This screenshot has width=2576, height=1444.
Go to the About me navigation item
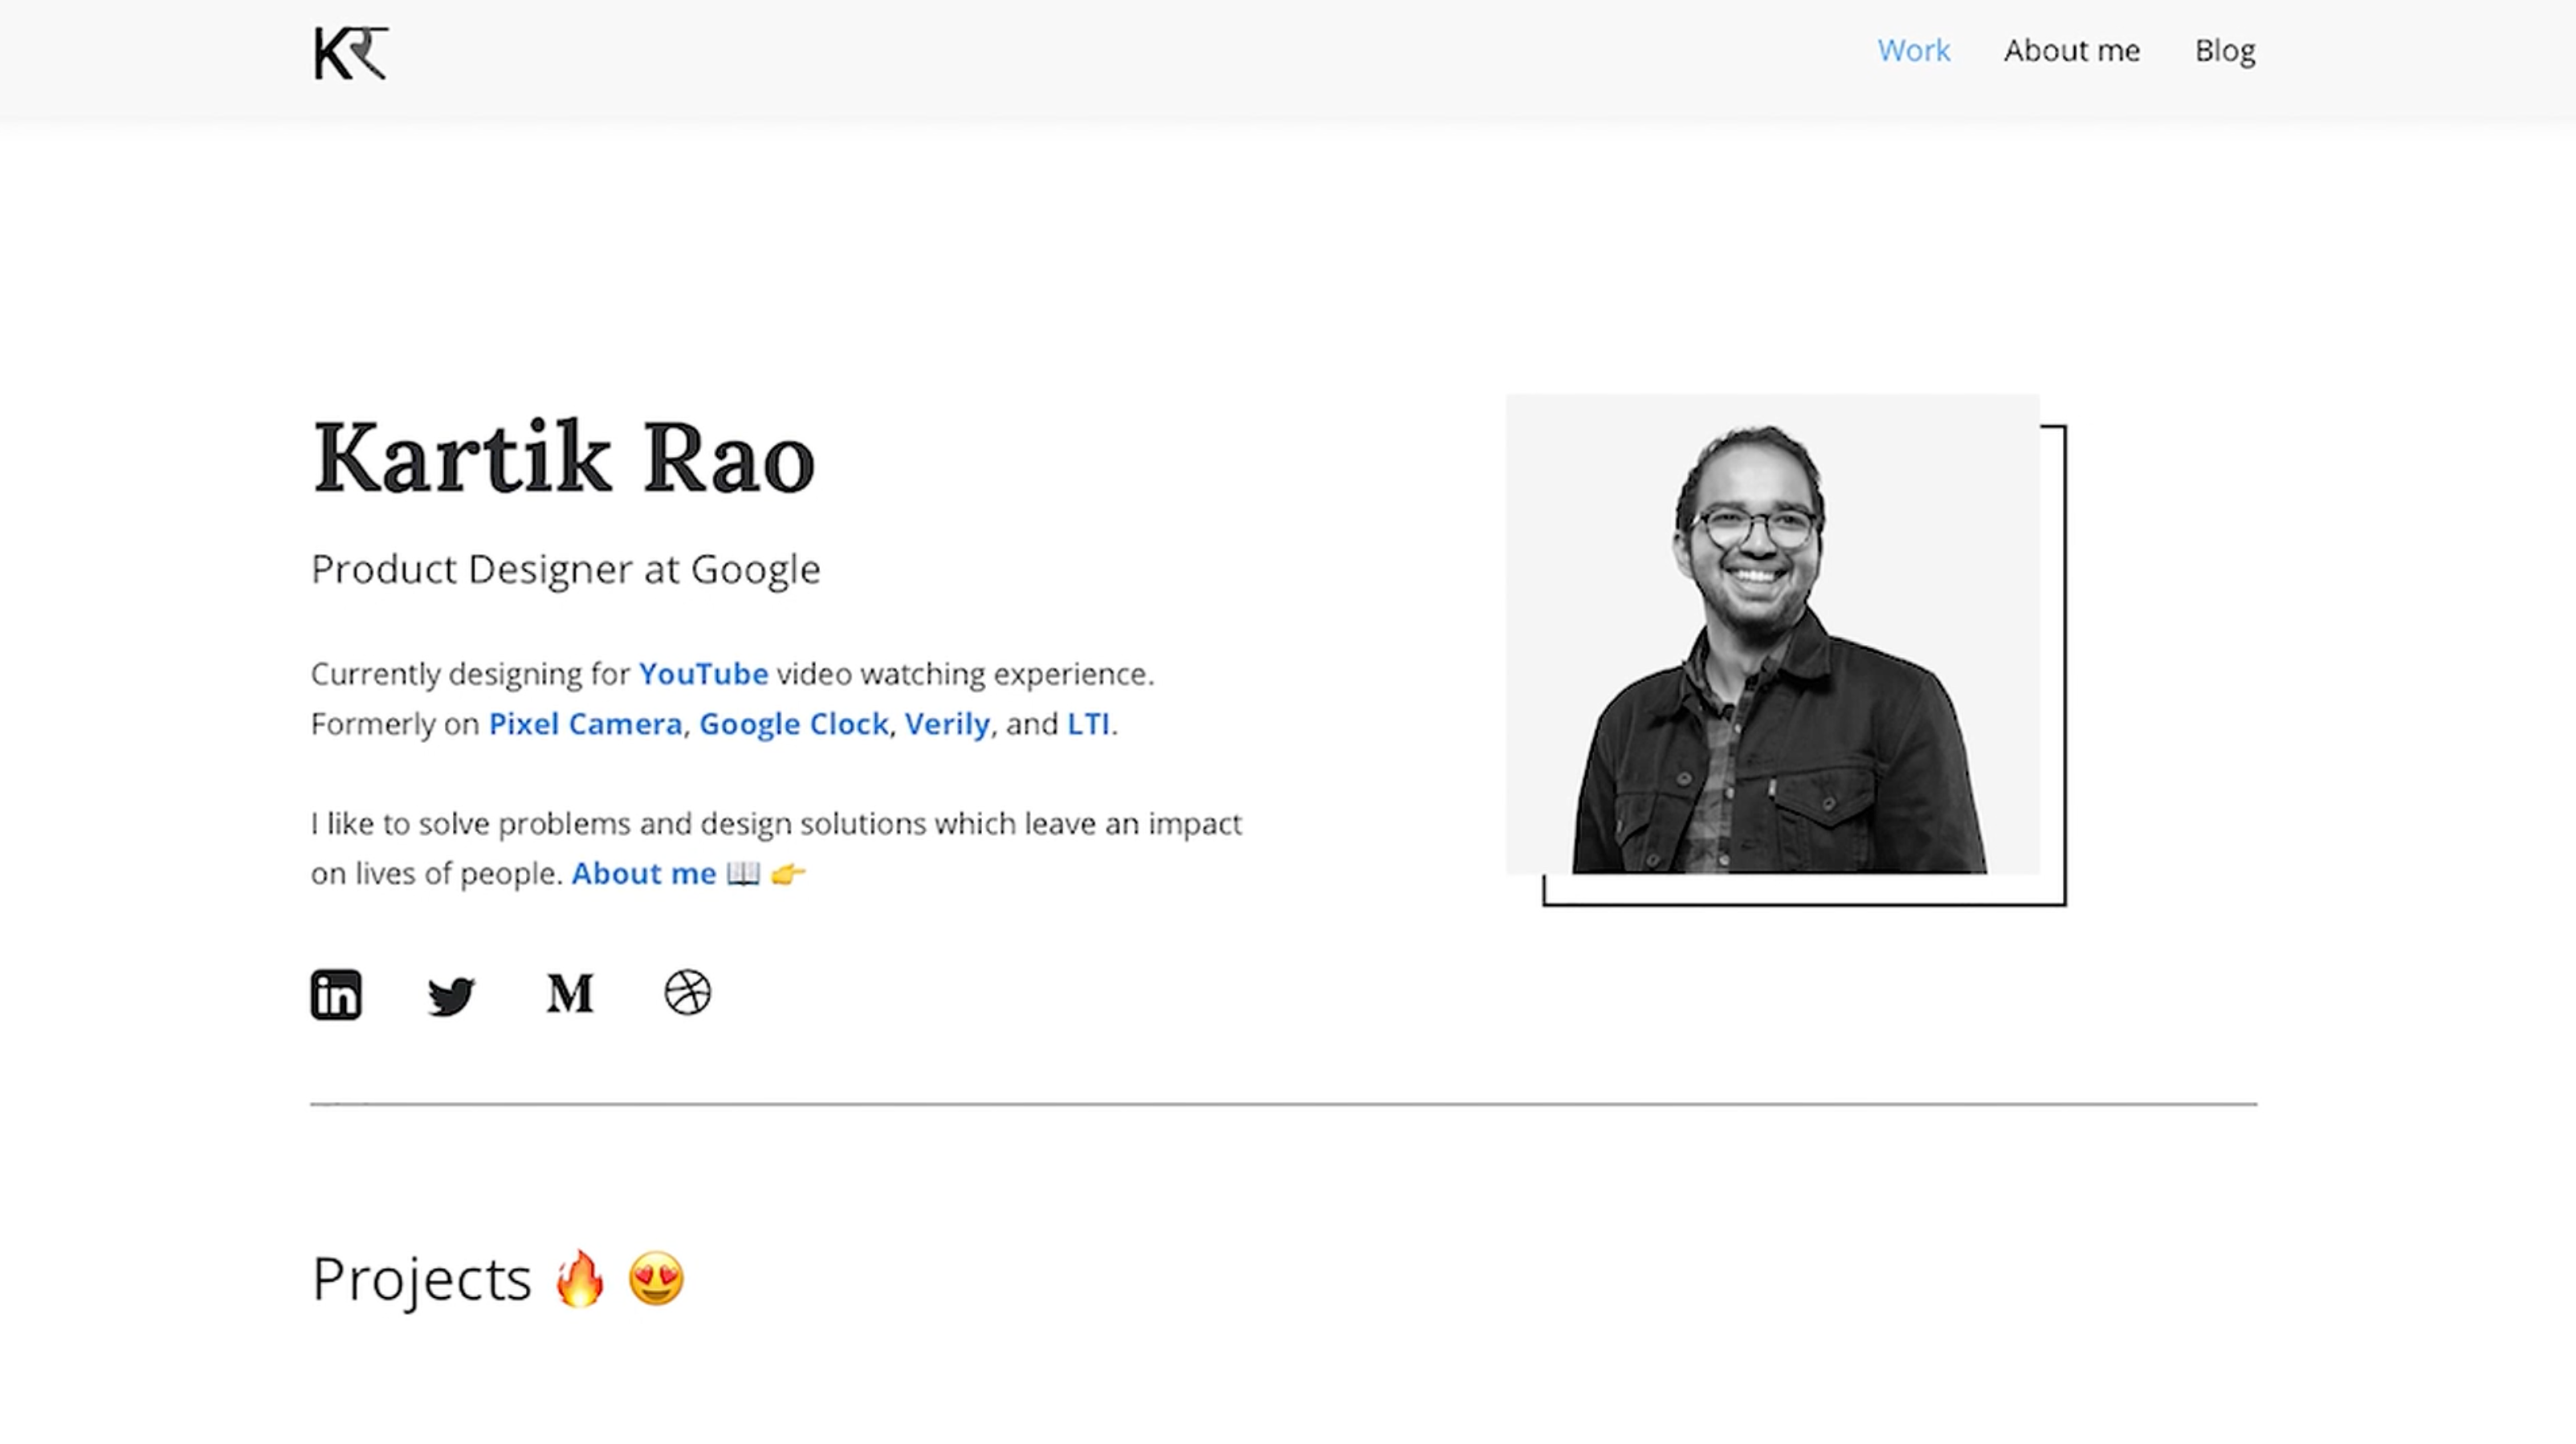pos(2071,50)
